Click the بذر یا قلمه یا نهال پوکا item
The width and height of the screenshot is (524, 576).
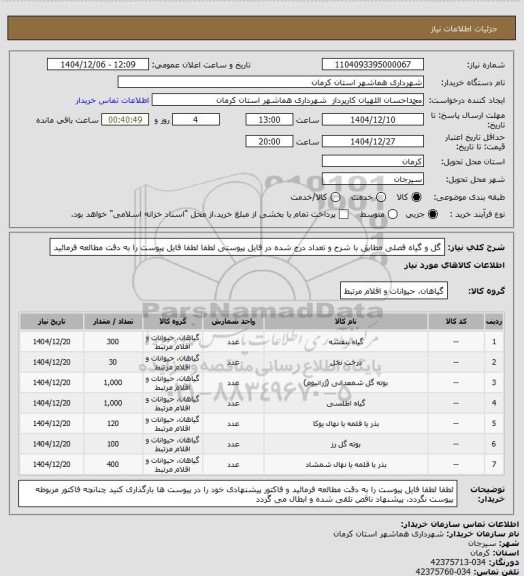click(x=345, y=424)
